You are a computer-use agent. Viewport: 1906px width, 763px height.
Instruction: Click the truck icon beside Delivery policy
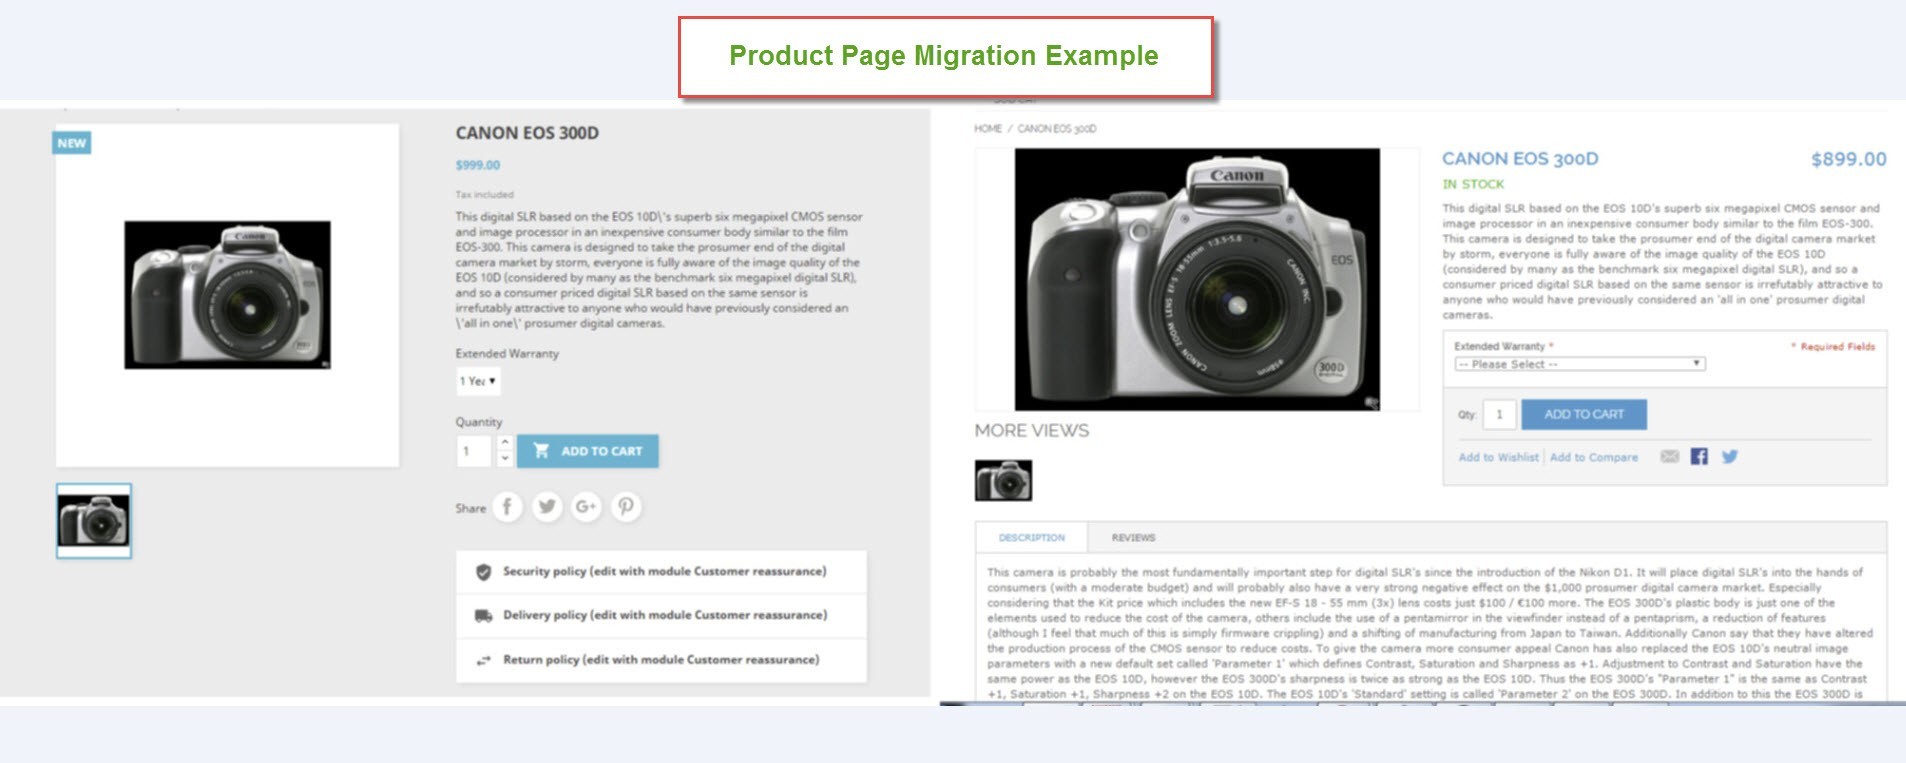tap(483, 616)
